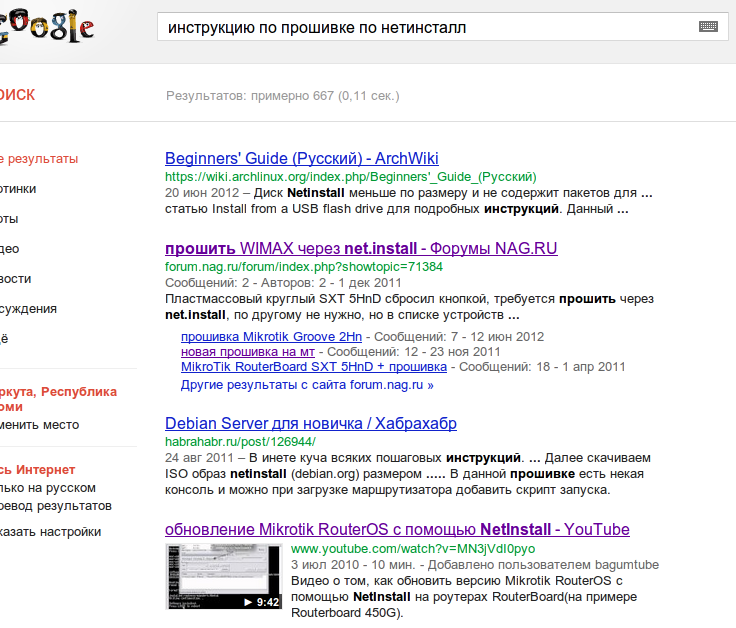Select the news tab ending 'вости'
This screenshot has width=736, height=628.
coord(15,279)
